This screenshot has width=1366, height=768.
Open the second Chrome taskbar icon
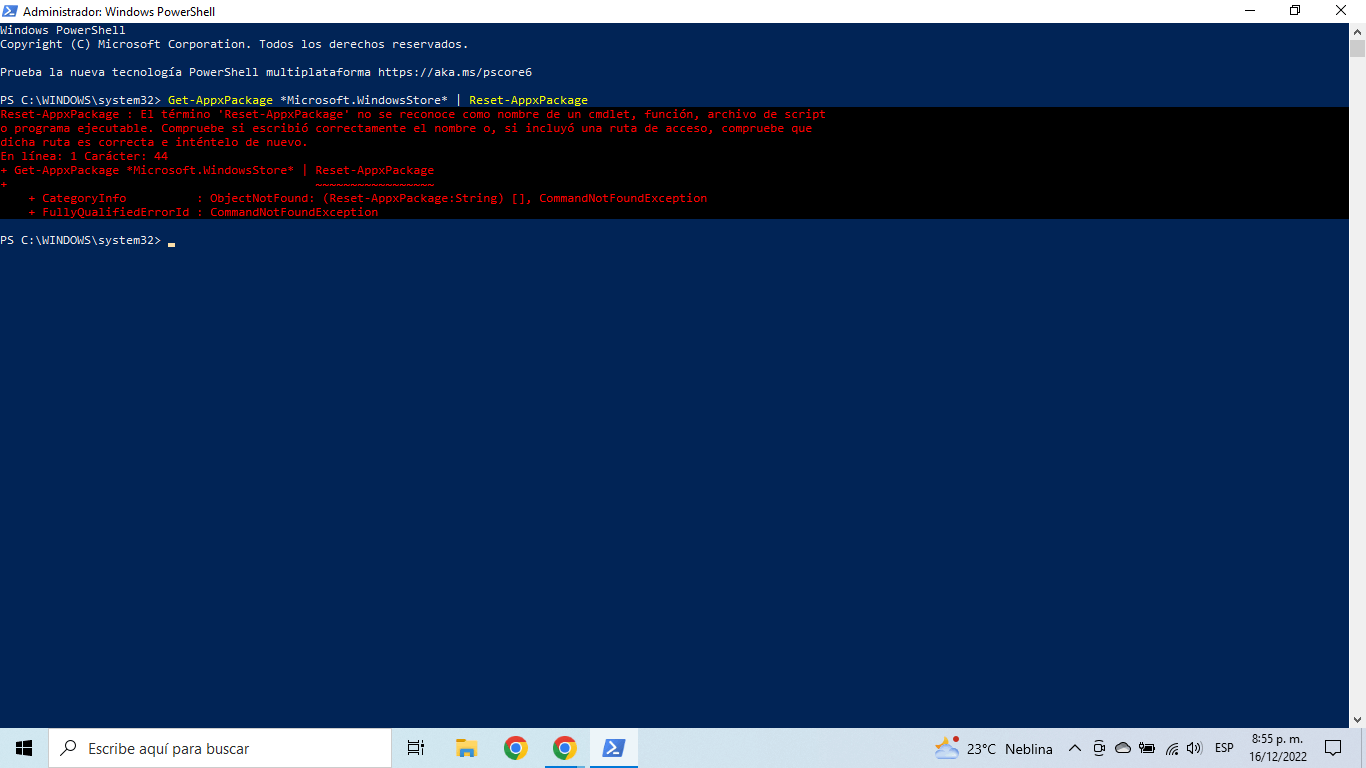tap(564, 748)
